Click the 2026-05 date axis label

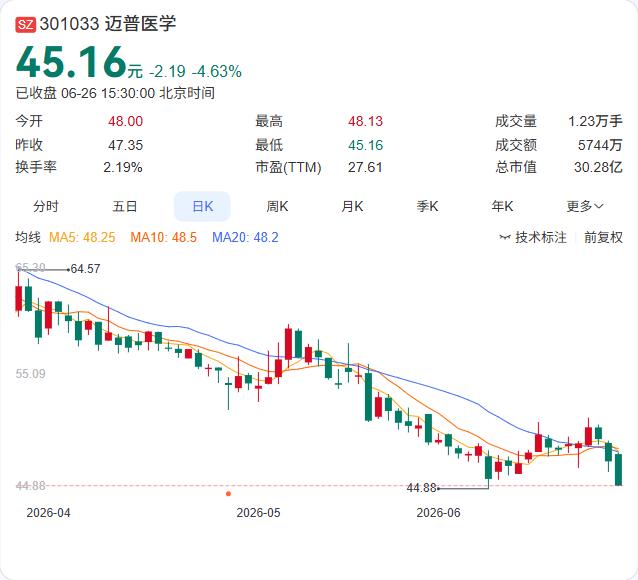pyautogui.click(x=258, y=512)
